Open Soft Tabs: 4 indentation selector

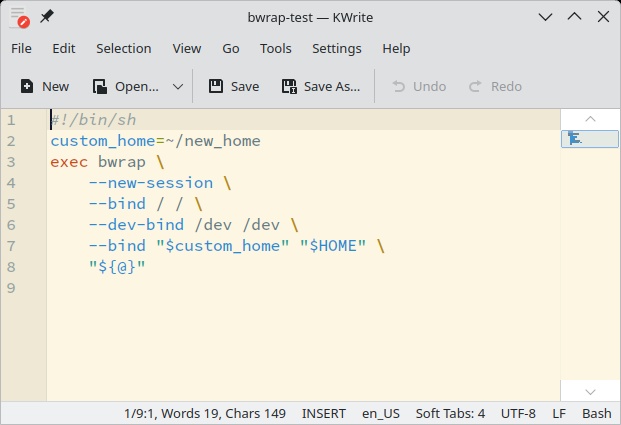pos(450,414)
